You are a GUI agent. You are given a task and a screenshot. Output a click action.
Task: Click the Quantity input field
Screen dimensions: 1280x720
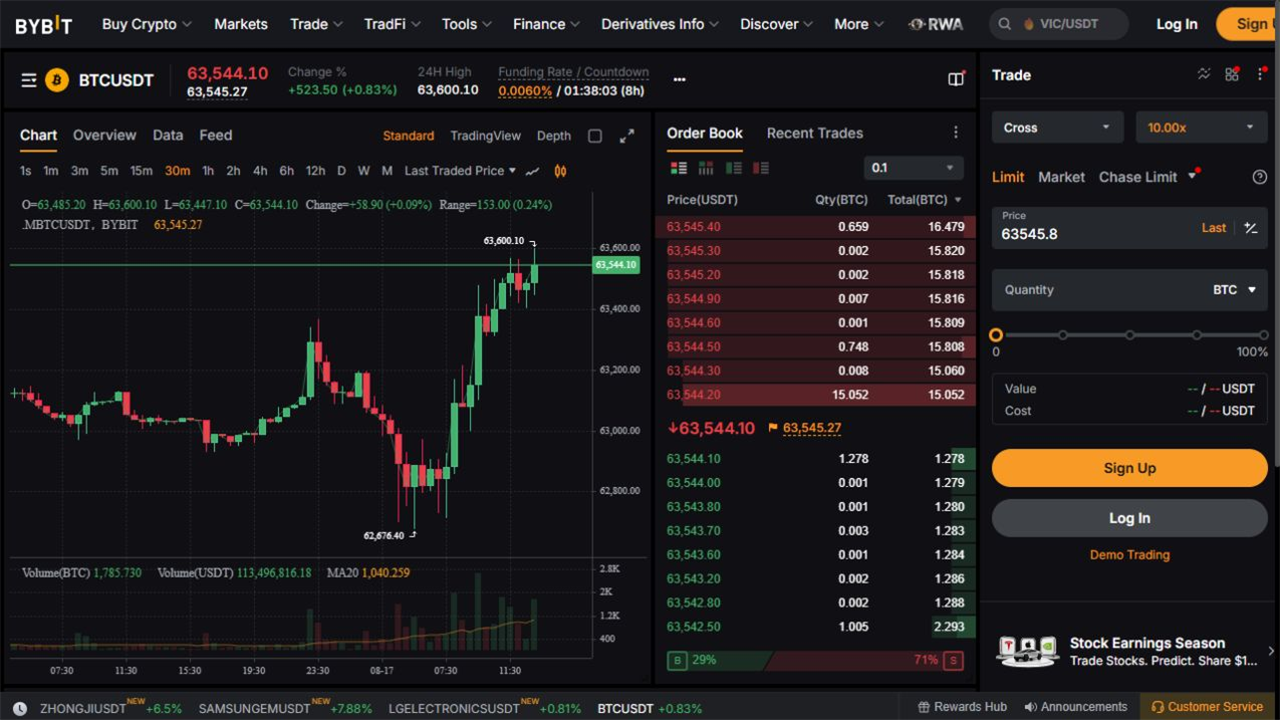1130,290
